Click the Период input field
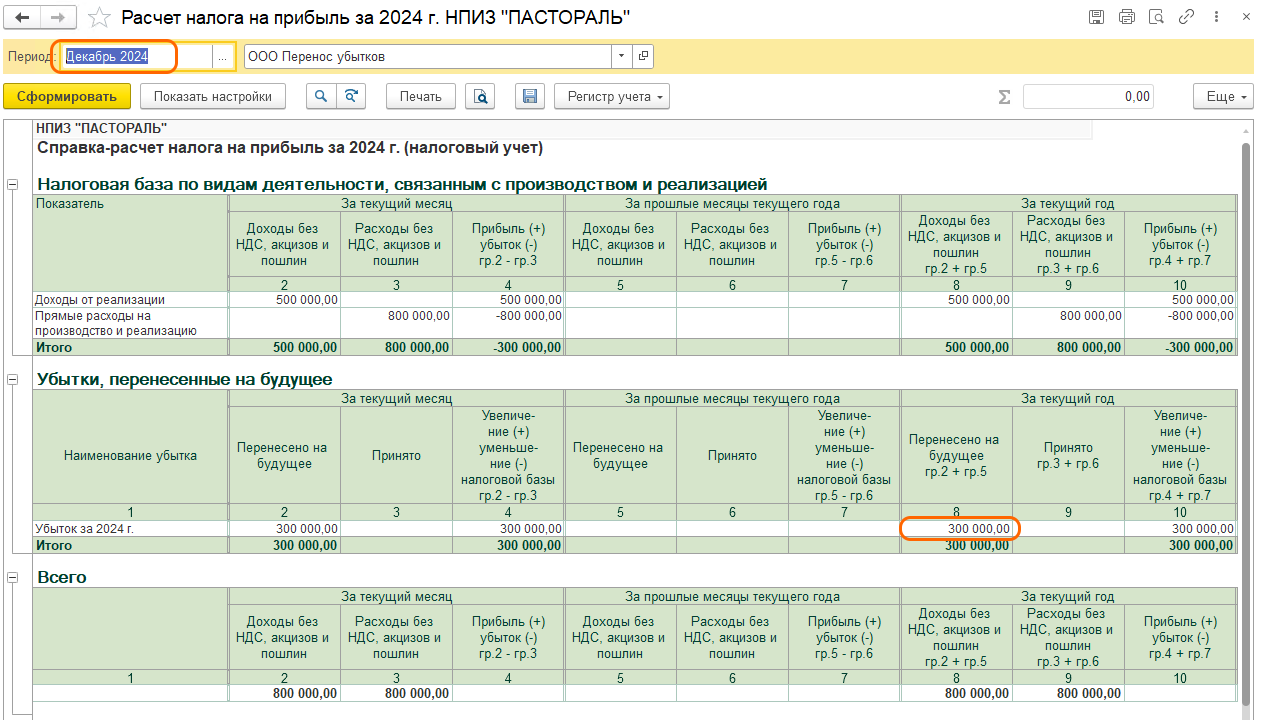Screen dimensions: 1261x720 point(135,57)
